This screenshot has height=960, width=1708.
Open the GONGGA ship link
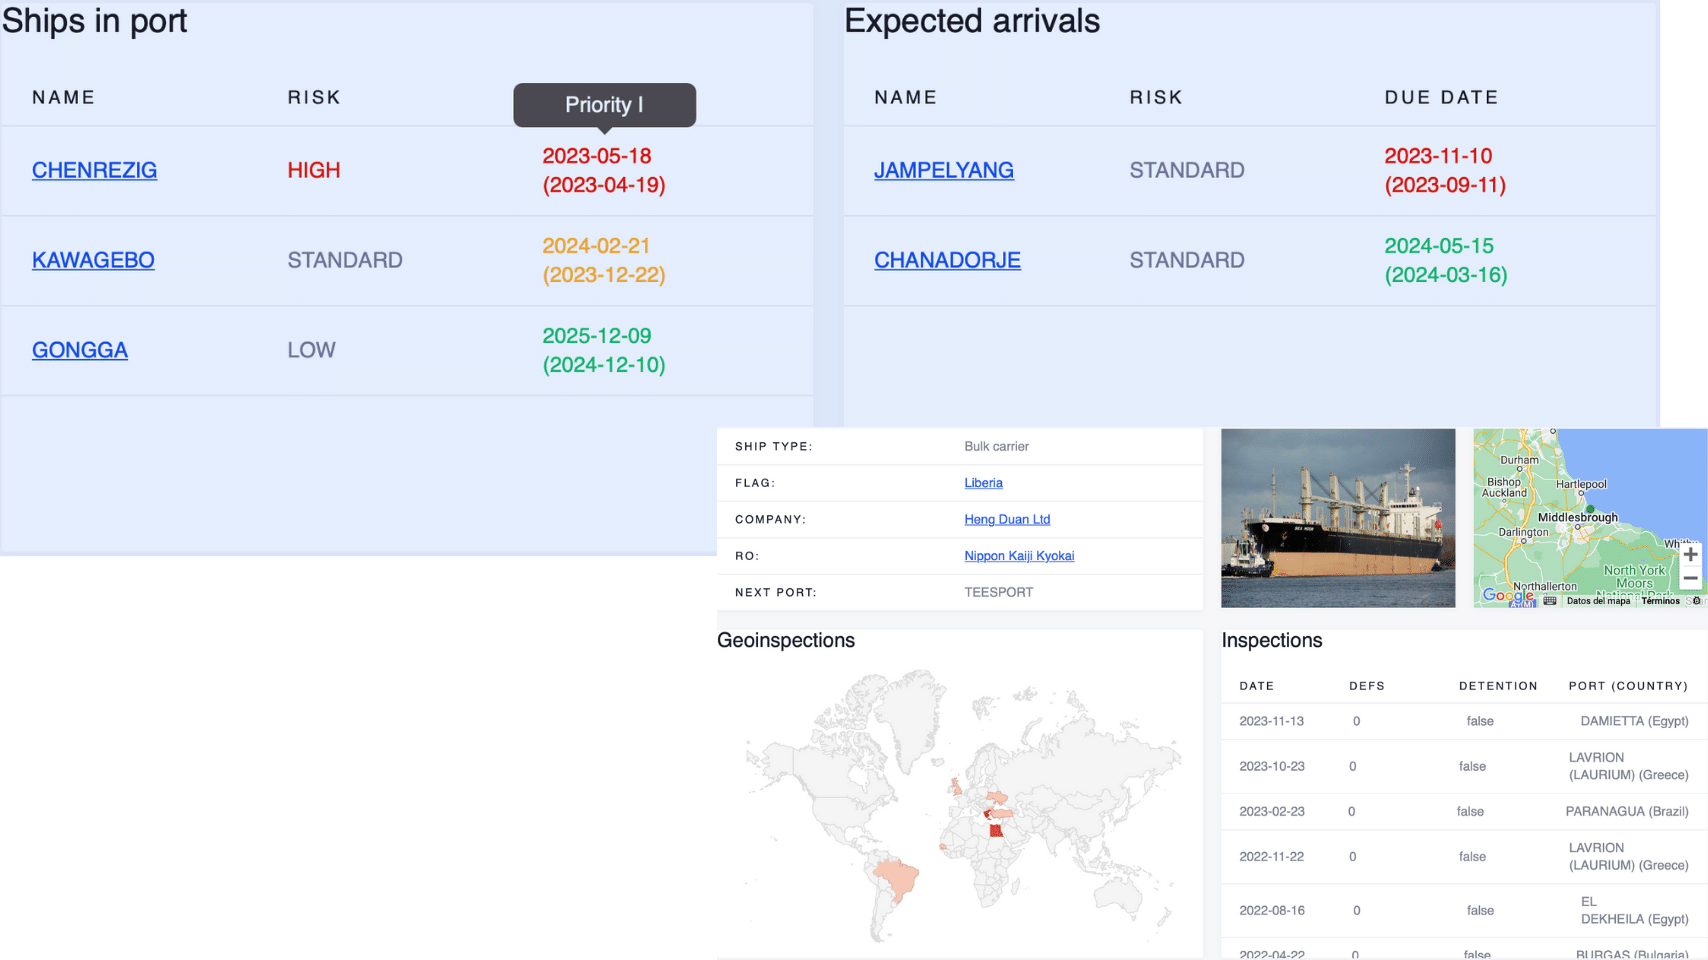[80, 350]
